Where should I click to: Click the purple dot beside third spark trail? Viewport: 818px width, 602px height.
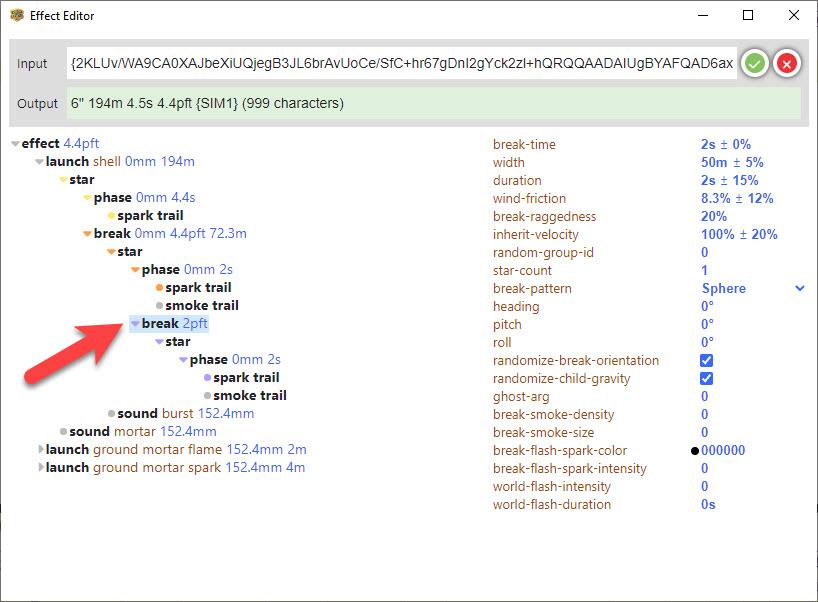coord(207,378)
